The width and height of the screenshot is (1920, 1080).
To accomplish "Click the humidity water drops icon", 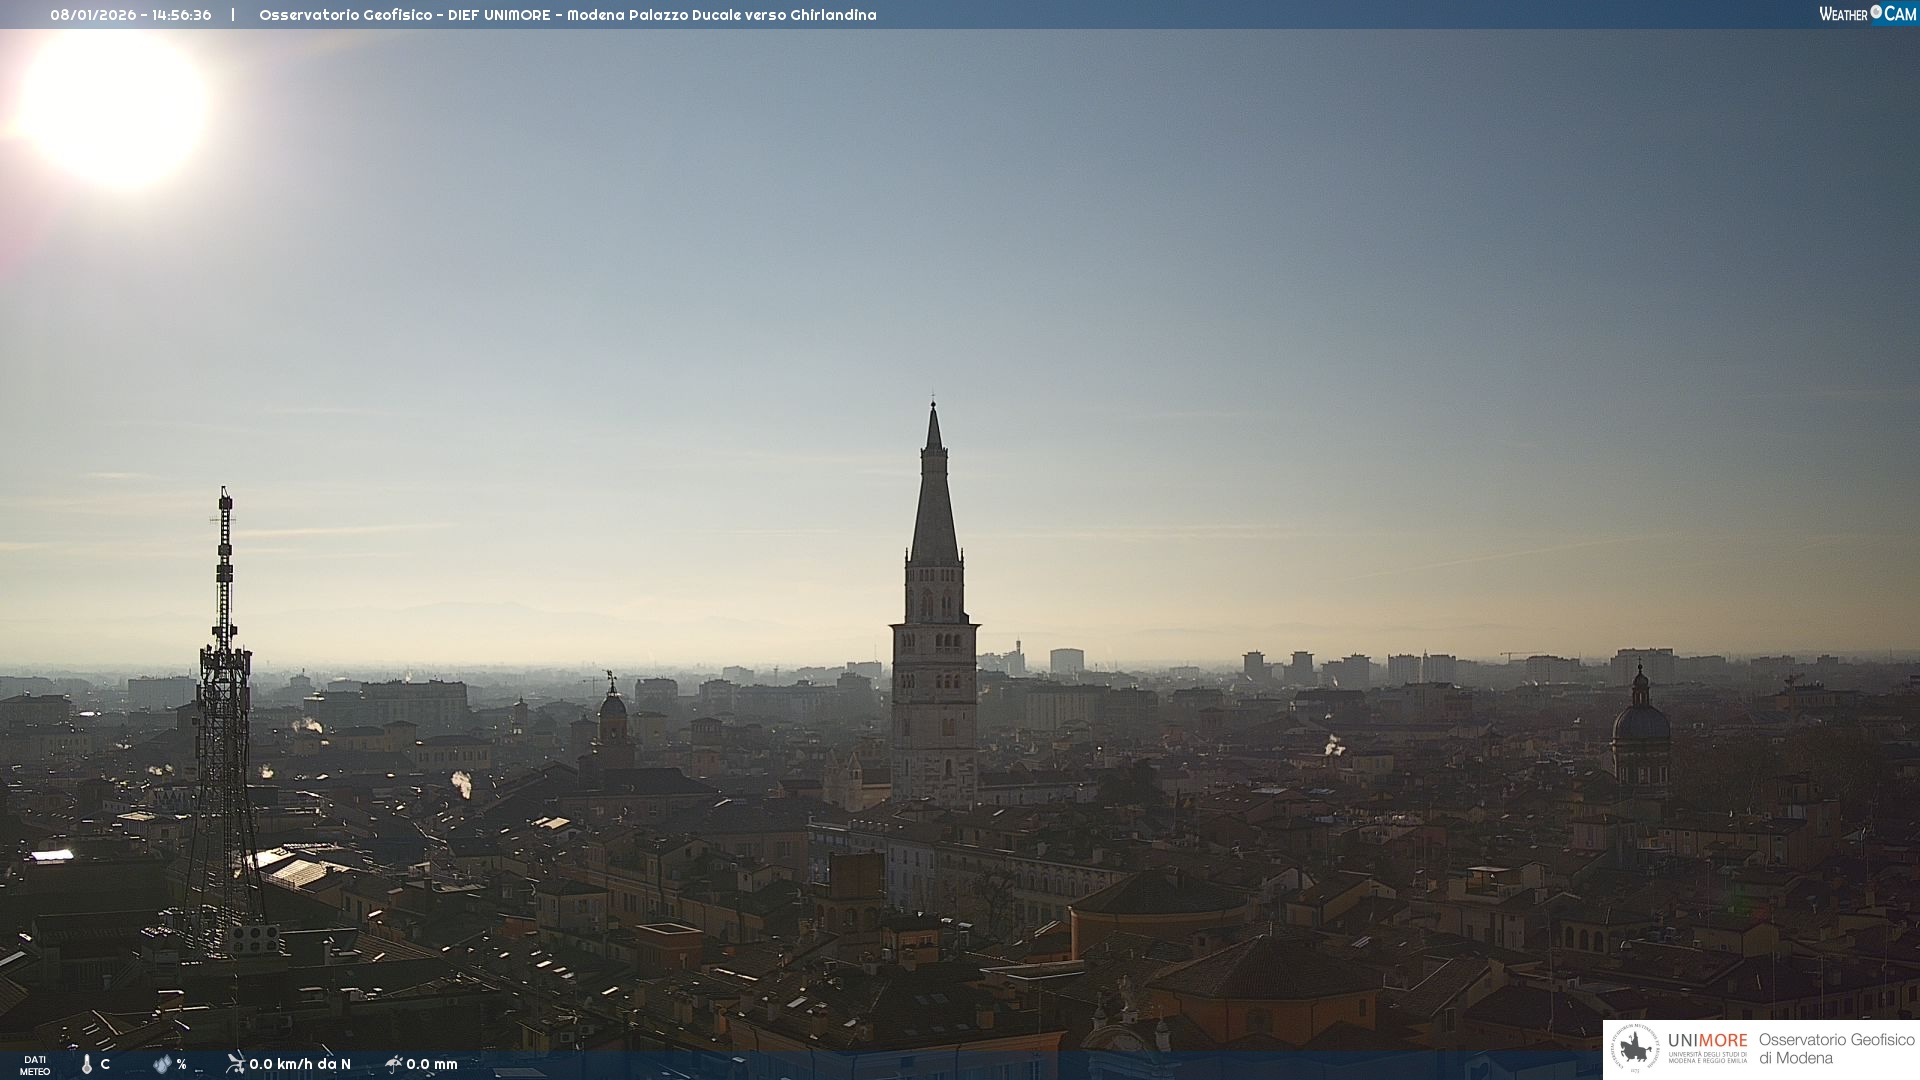I will [162, 1064].
